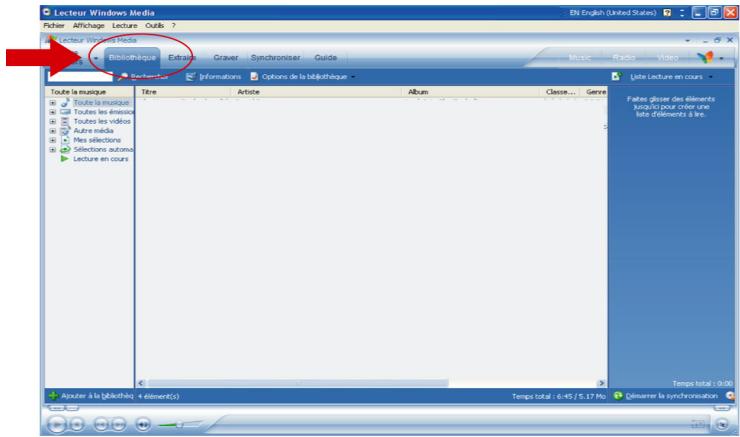Viewport: 740px width, 437px height.
Task: Click the icon right of Démarrer la synchronisation
Action: click(x=730, y=395)
